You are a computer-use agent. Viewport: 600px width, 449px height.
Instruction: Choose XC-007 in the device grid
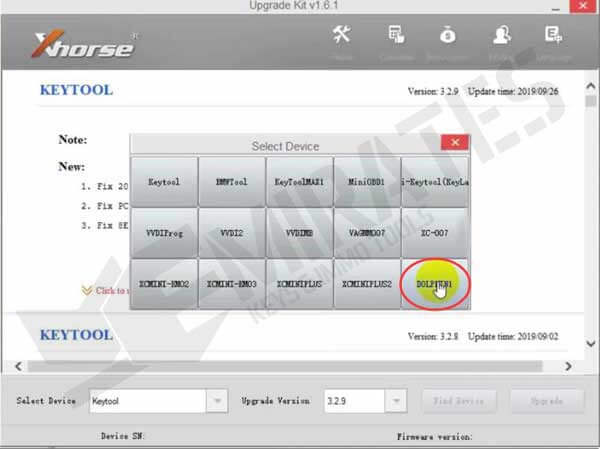tap(435, 232)
